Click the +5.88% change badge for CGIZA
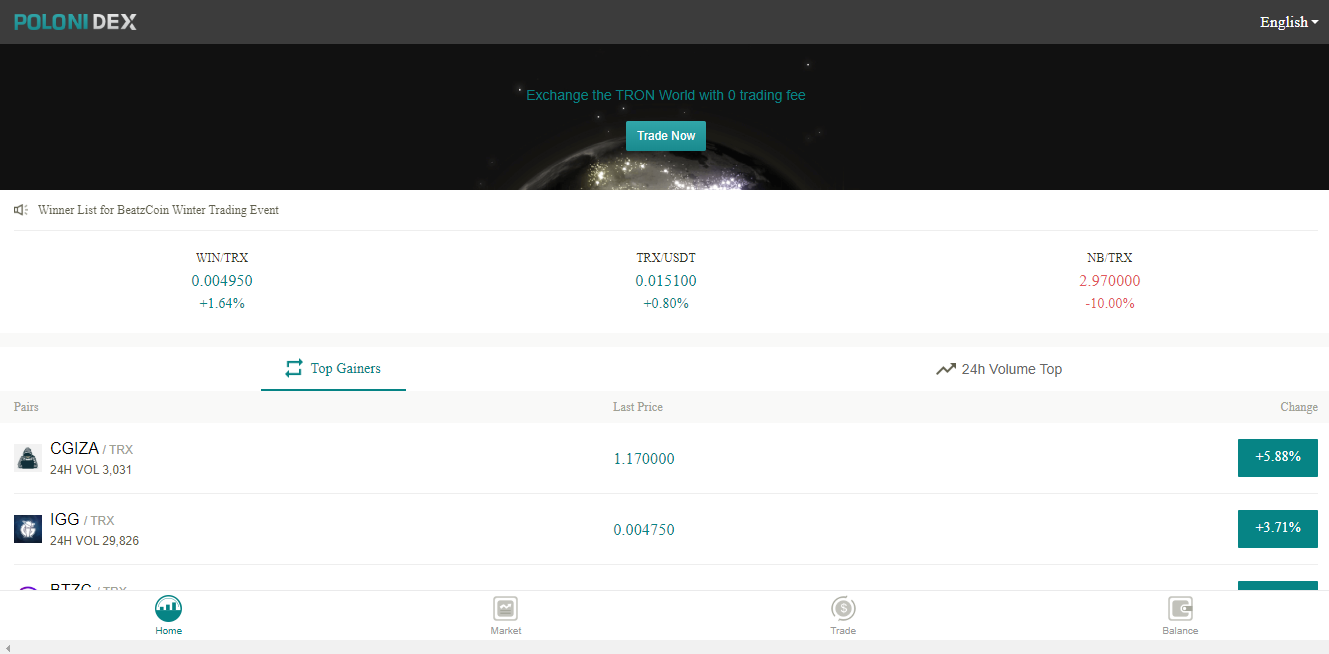Screen dimensions: 1329x654 pyautogui.click(x=1277, y=457)
